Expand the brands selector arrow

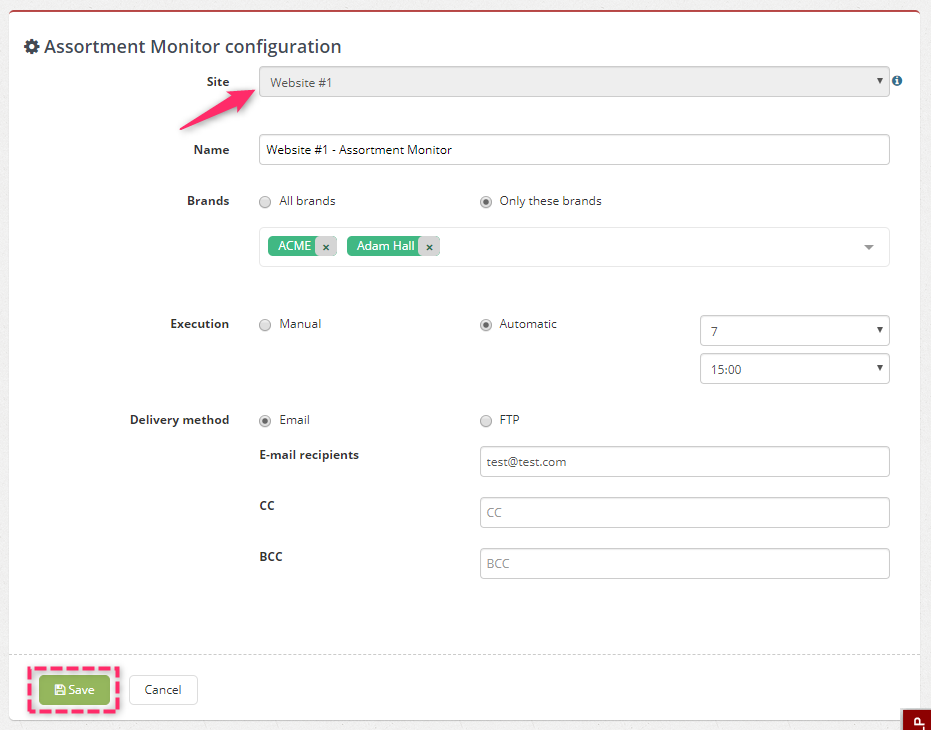click(x=869, y=247)
